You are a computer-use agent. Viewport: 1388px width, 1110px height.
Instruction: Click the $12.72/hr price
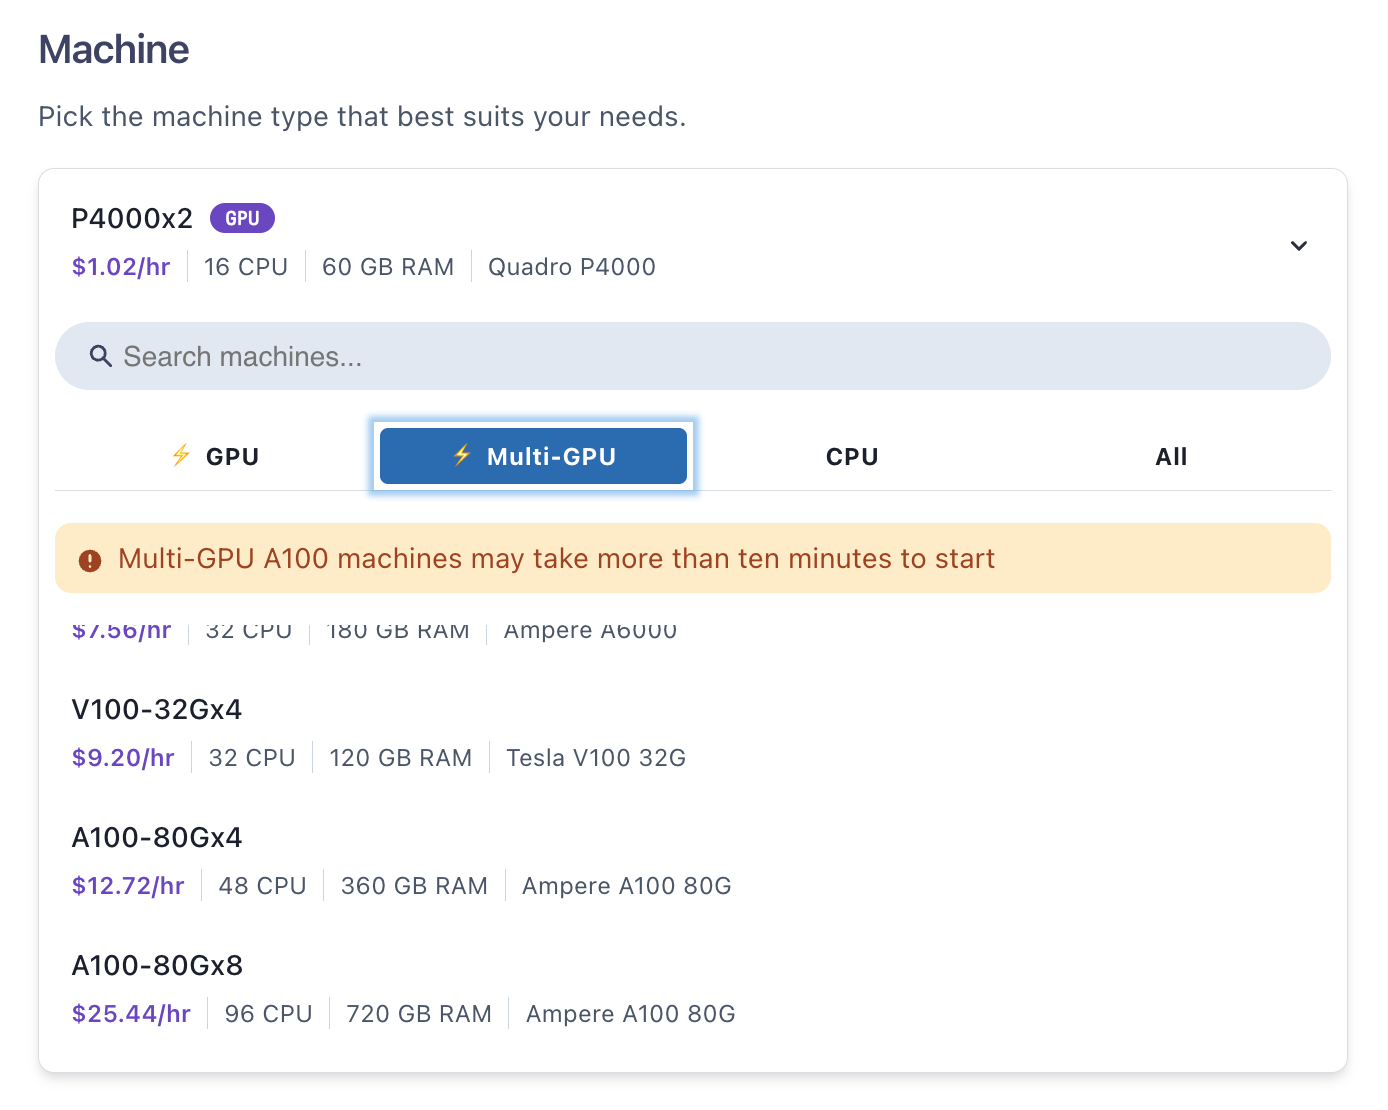click(x=128, y=886)
